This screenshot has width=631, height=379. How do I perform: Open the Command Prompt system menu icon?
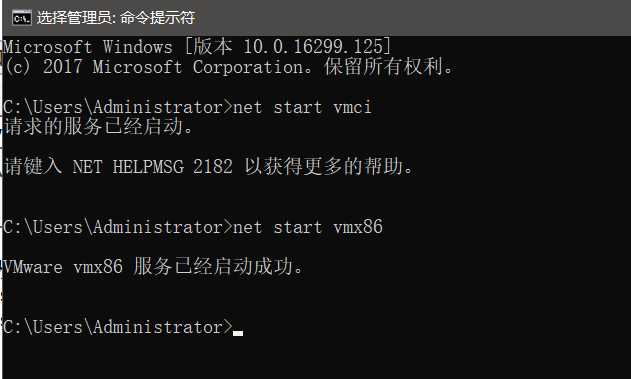click(21, 18)
